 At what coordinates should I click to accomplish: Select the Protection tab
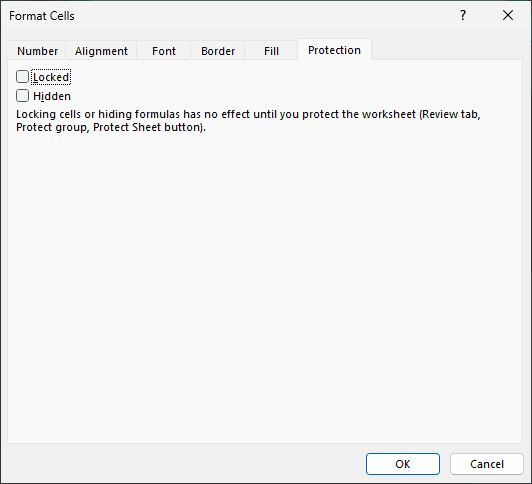click(335, 50)
